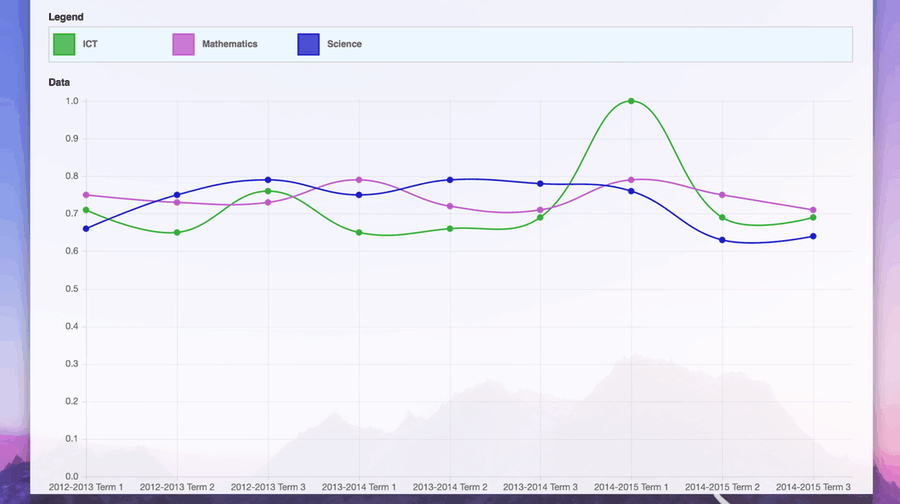Select the Mathematics point at 2014-2015 Term 3

pyautogui.click(x=813, y=210)
